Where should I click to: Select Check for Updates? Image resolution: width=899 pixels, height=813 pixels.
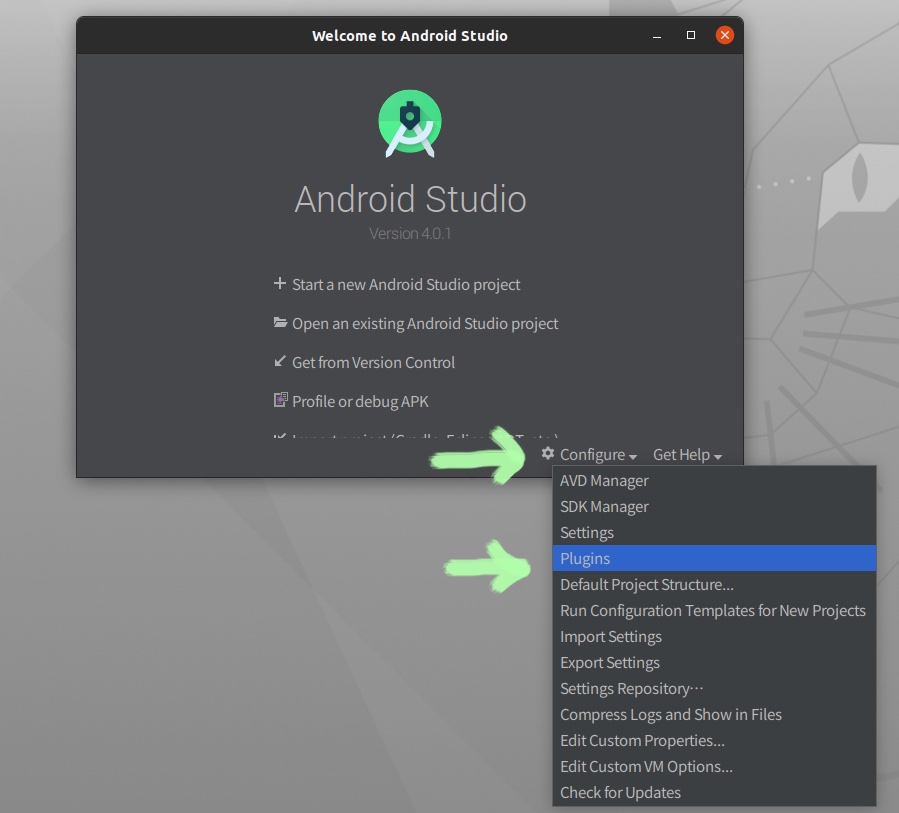(714, 792)
